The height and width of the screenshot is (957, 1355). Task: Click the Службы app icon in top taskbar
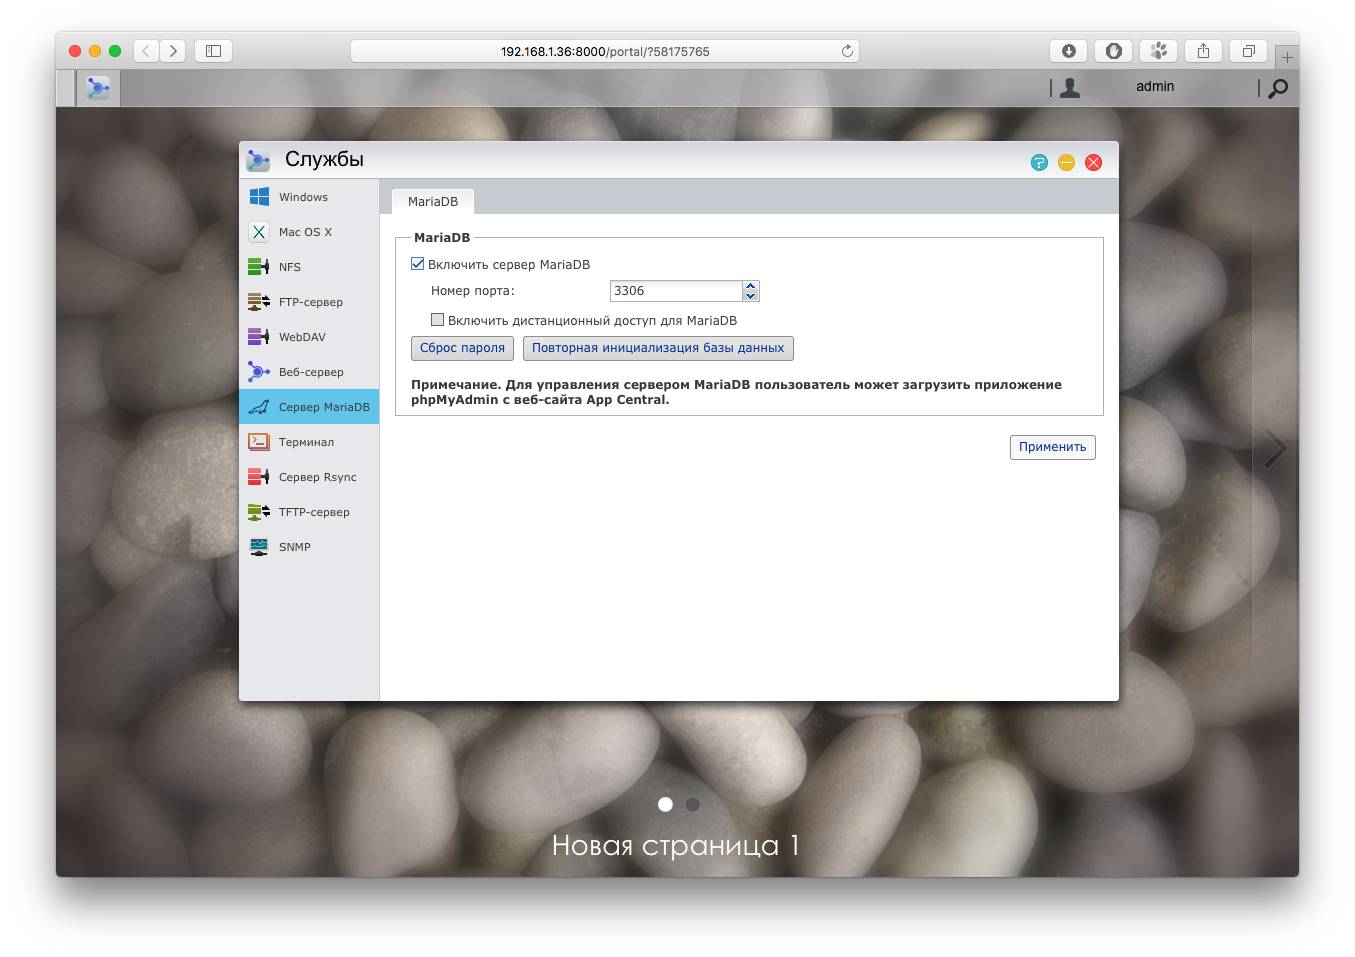[x=98, y=88]
